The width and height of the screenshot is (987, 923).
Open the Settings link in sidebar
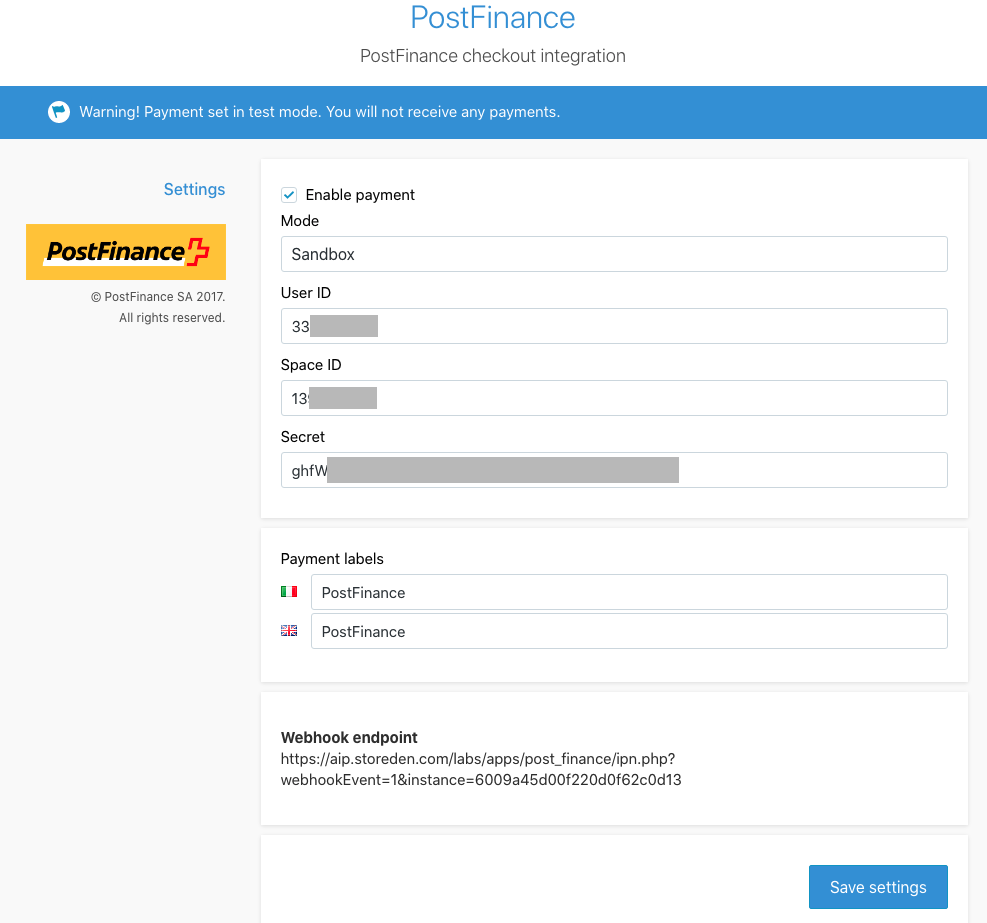(194, 189)
